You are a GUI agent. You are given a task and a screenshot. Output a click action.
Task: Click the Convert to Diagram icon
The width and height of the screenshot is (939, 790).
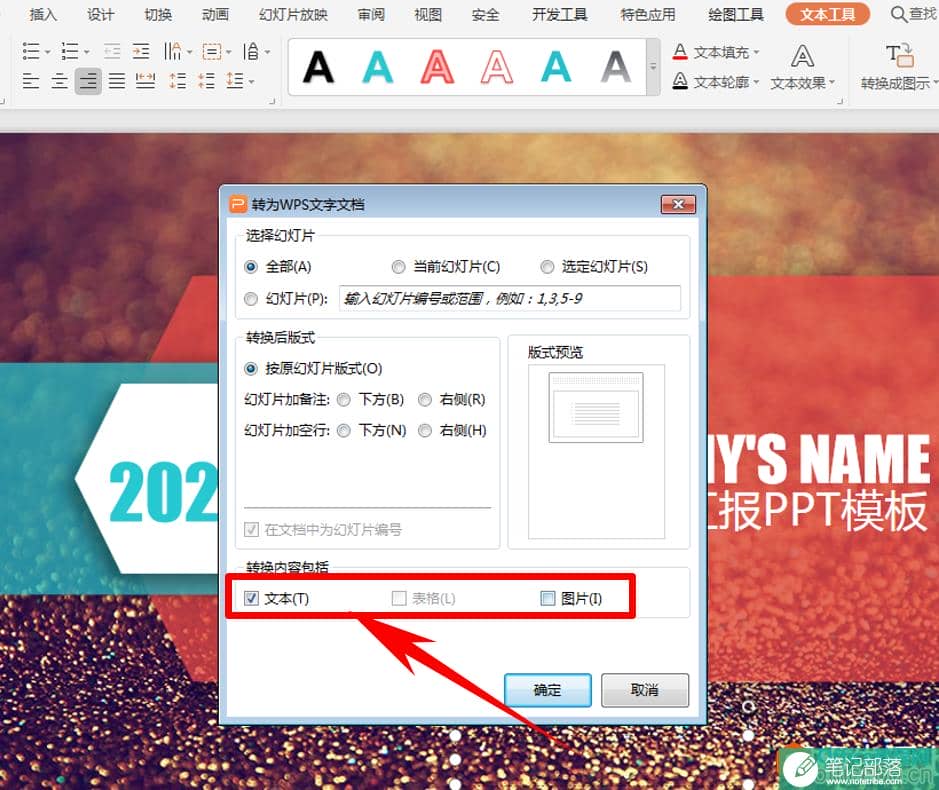(x=899, y=55)
